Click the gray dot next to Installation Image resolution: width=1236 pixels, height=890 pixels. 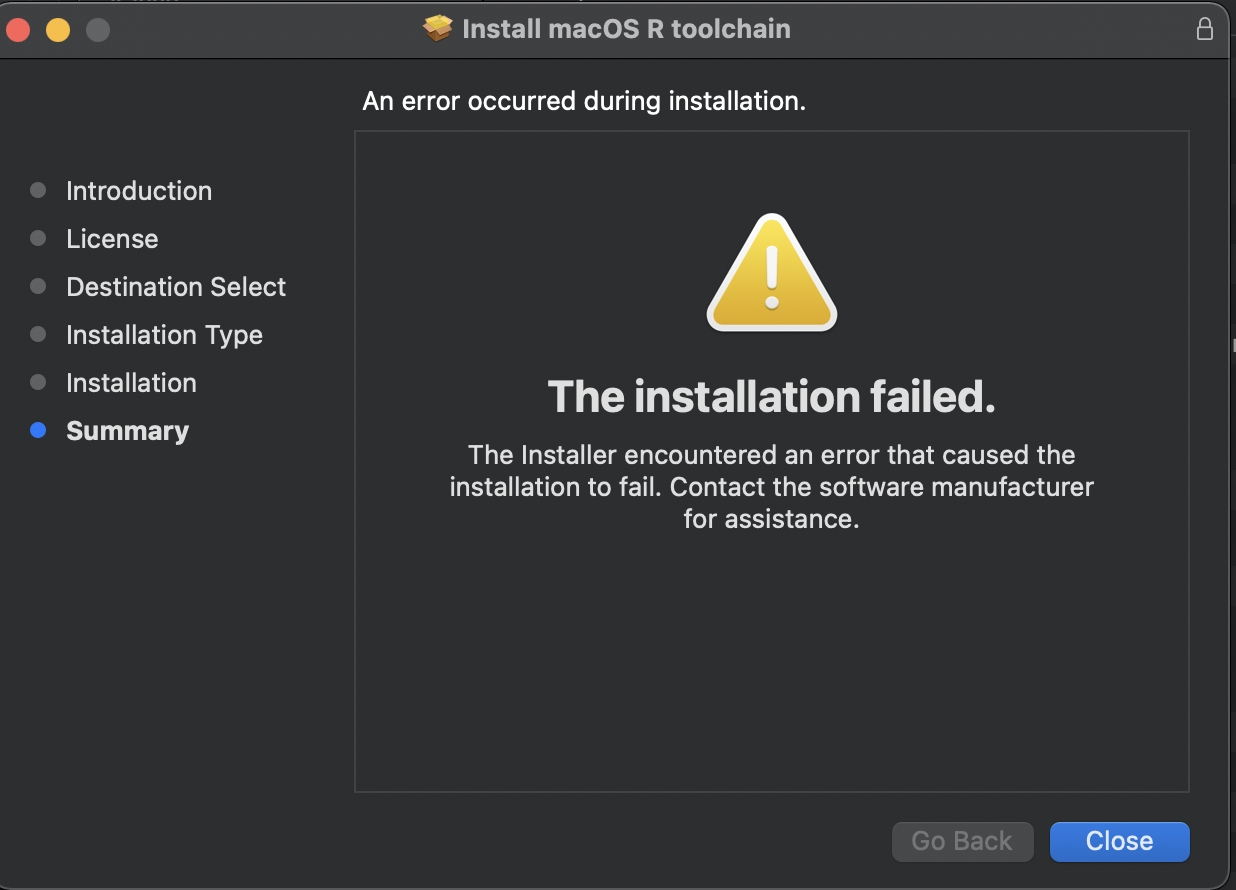click(x=38, y=382)
